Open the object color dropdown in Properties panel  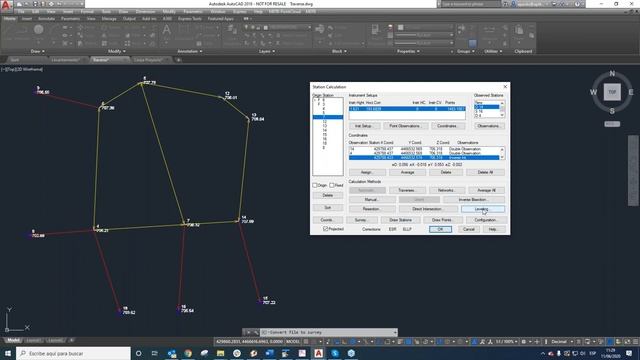click(x=425, y=27)
